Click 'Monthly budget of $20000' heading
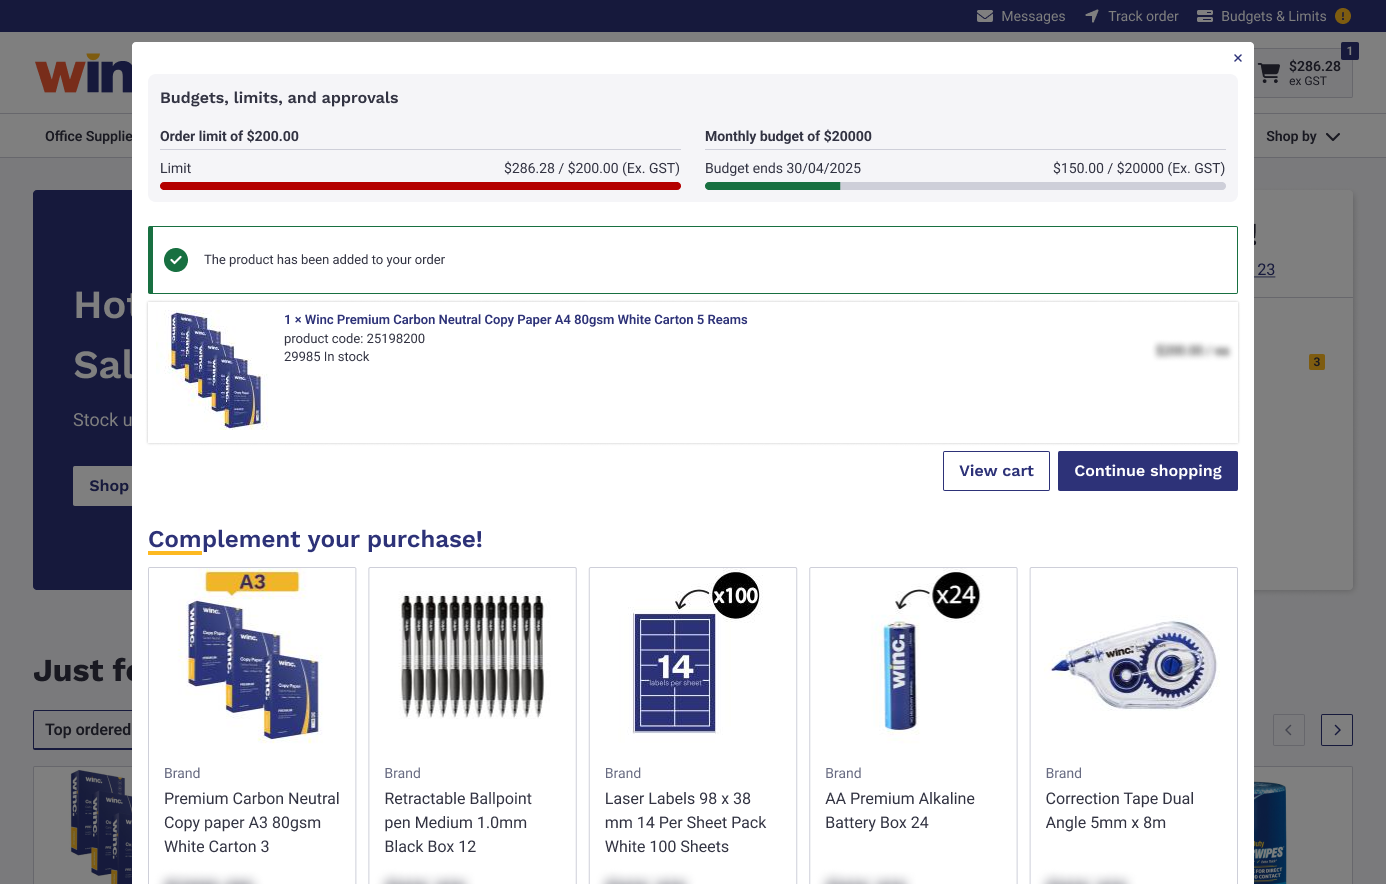Screen dimensions: 1386x884 pyautogui.click(x=788, y=136)
